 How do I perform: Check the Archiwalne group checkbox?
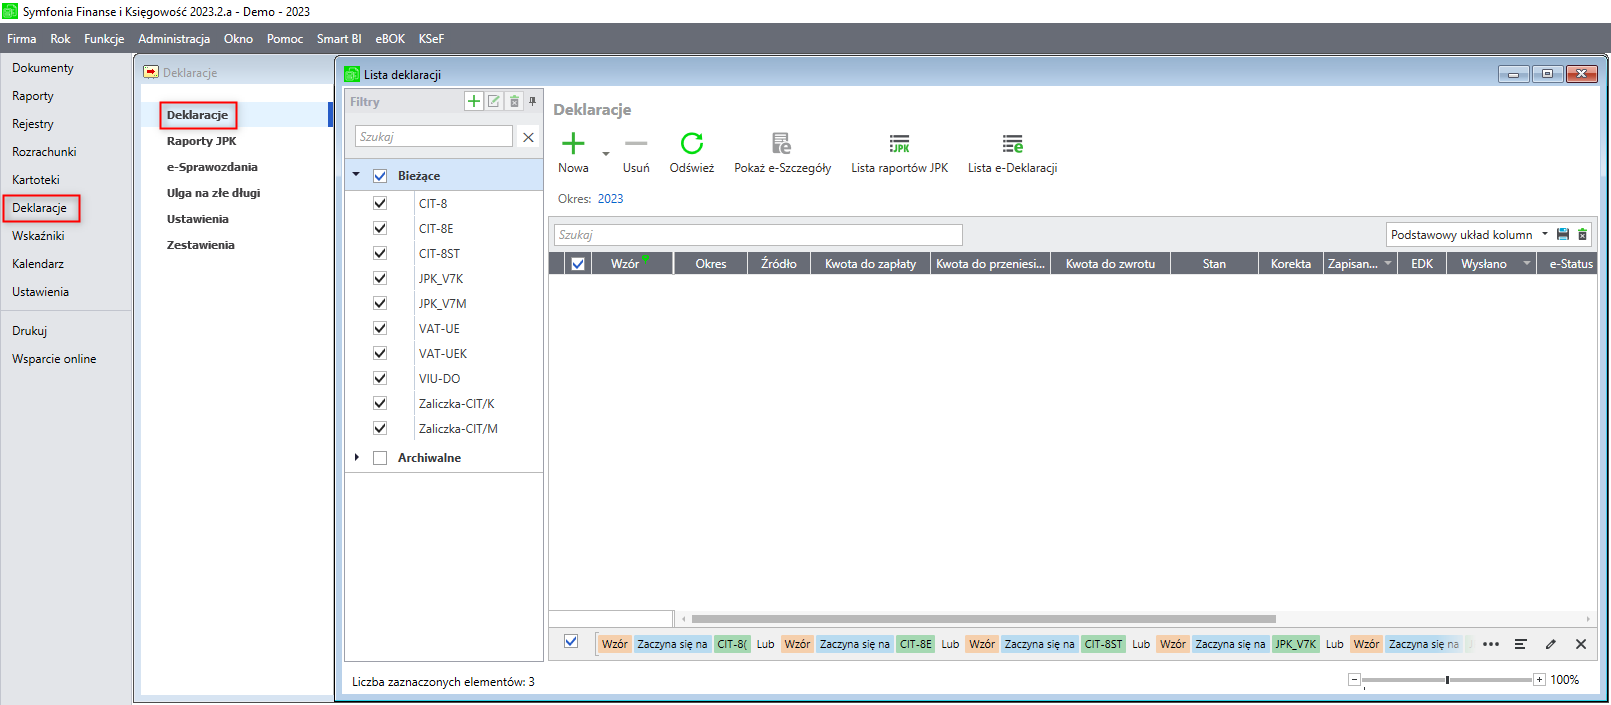click(x=380, y=458)
